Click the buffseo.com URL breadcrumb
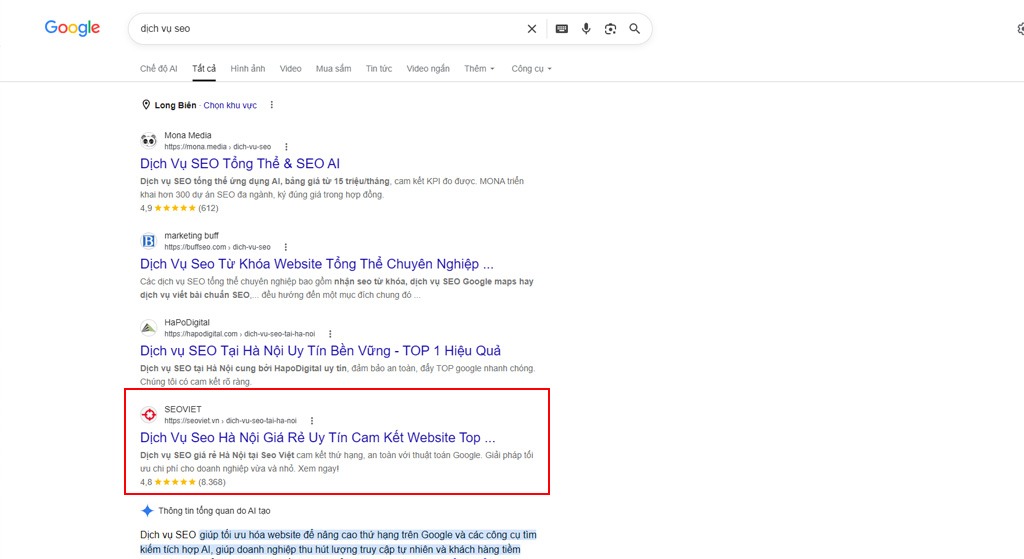 [x=217, y=248]
